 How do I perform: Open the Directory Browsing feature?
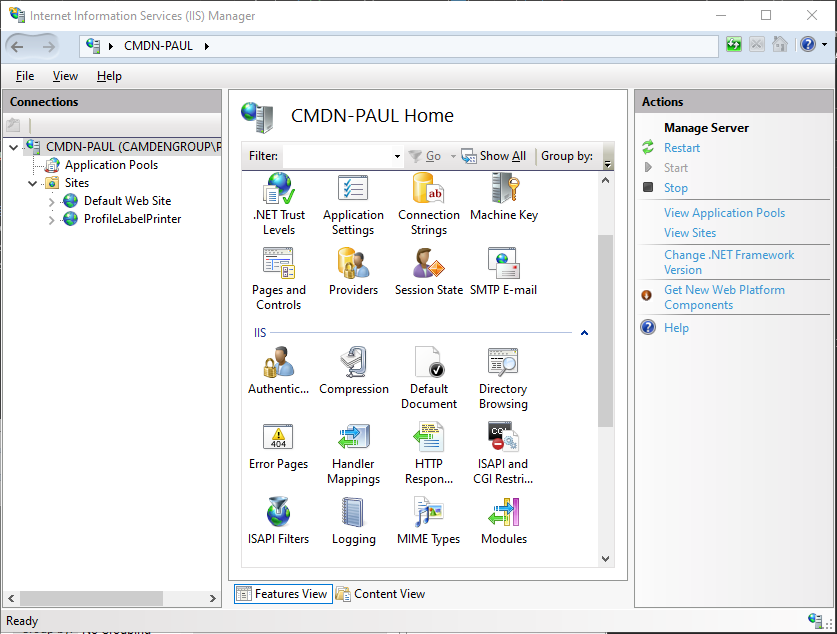pyautogui.click(x=503, y=378)
